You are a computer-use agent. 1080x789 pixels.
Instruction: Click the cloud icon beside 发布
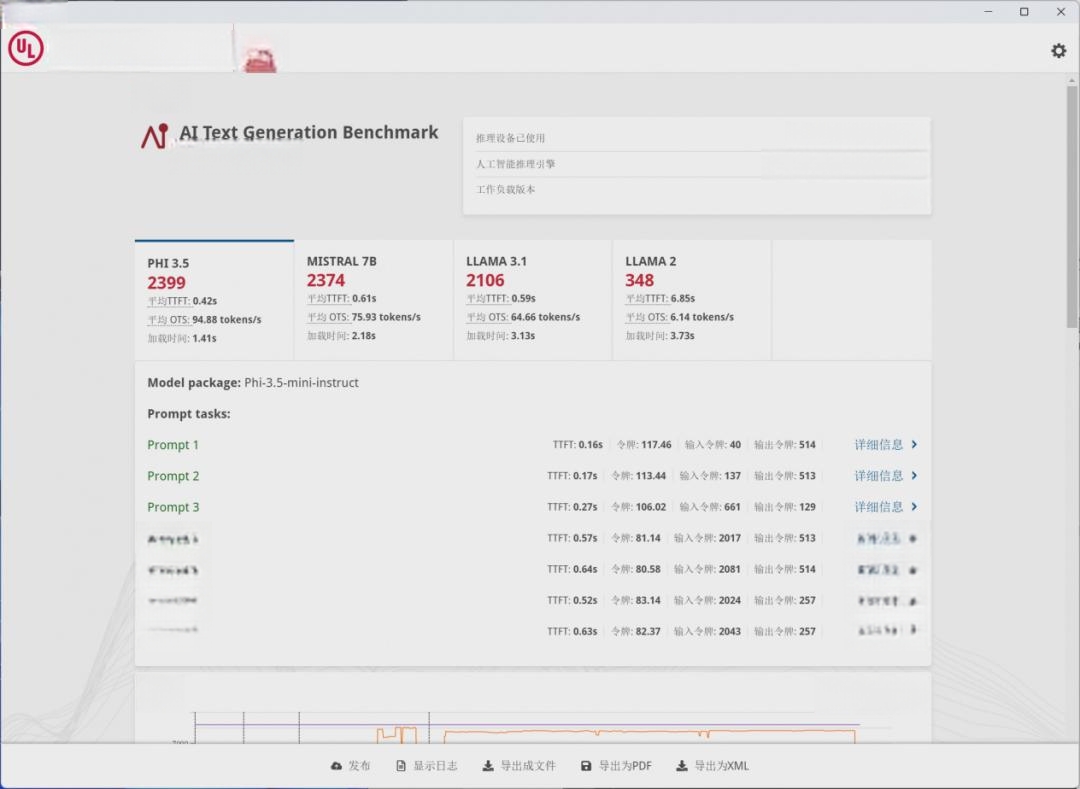click(336, 766)
